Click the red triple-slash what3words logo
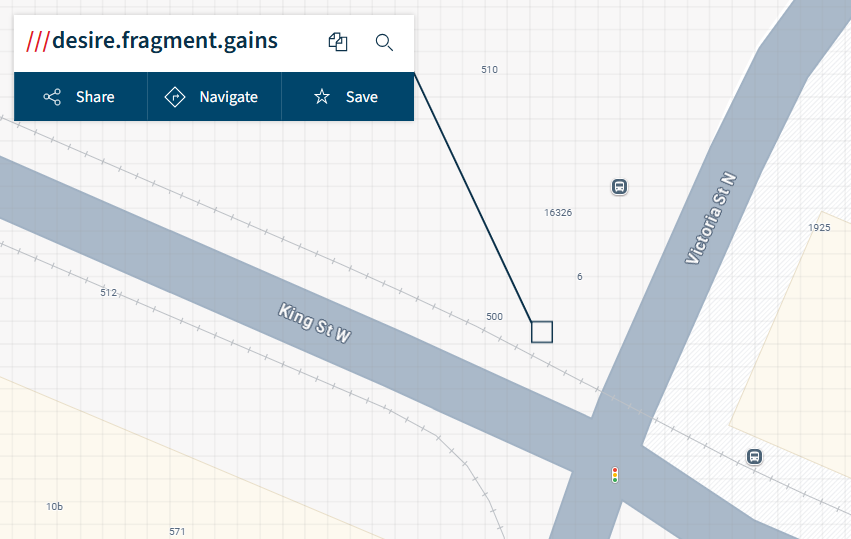Screen dimensions: 851x539 click(38, 41)
